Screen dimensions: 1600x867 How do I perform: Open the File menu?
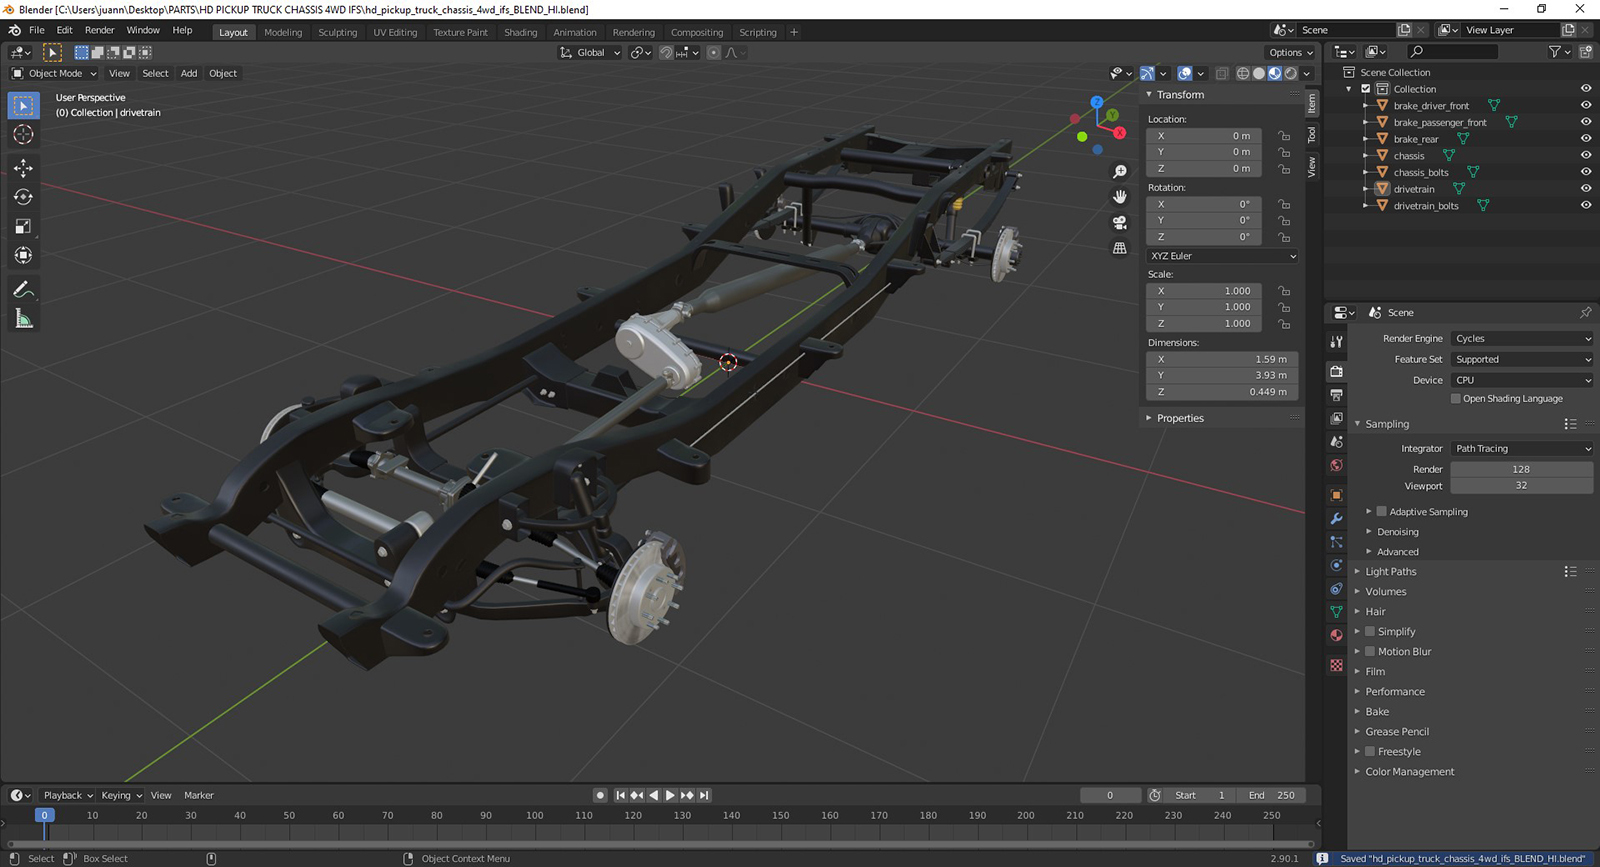[x=37, y=30]
